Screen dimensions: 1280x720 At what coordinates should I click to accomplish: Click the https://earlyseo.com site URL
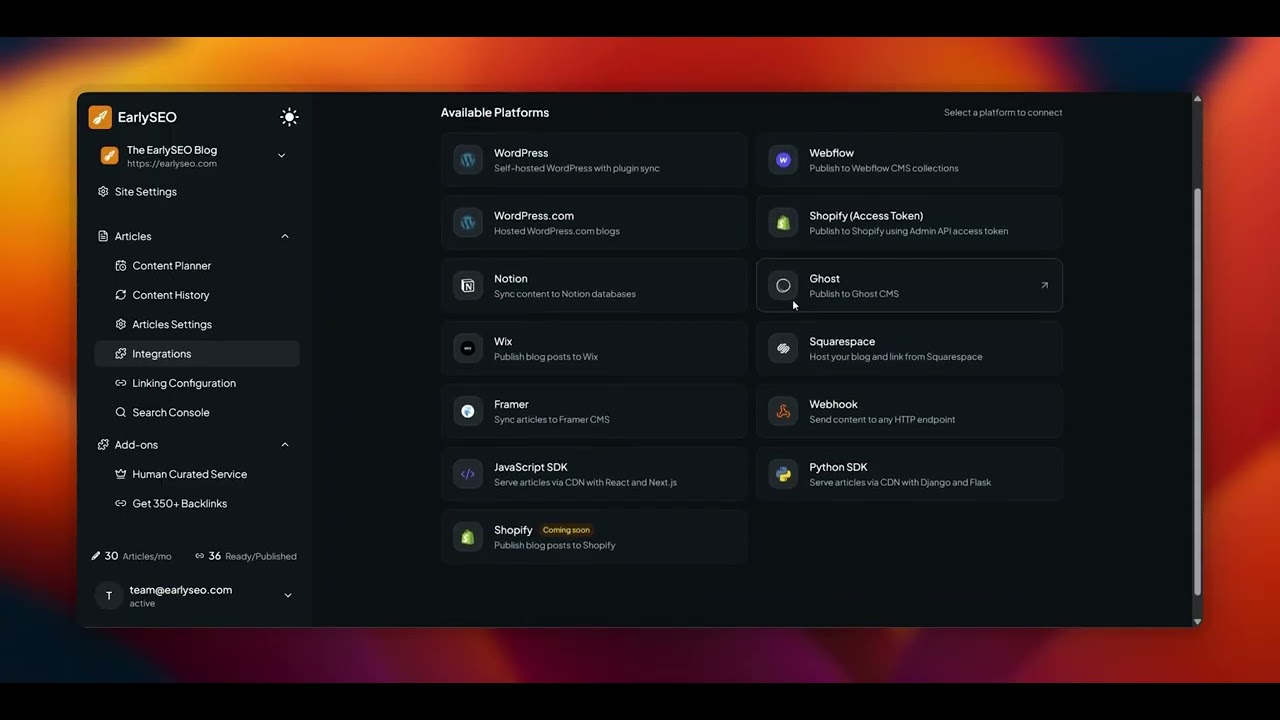172,164
